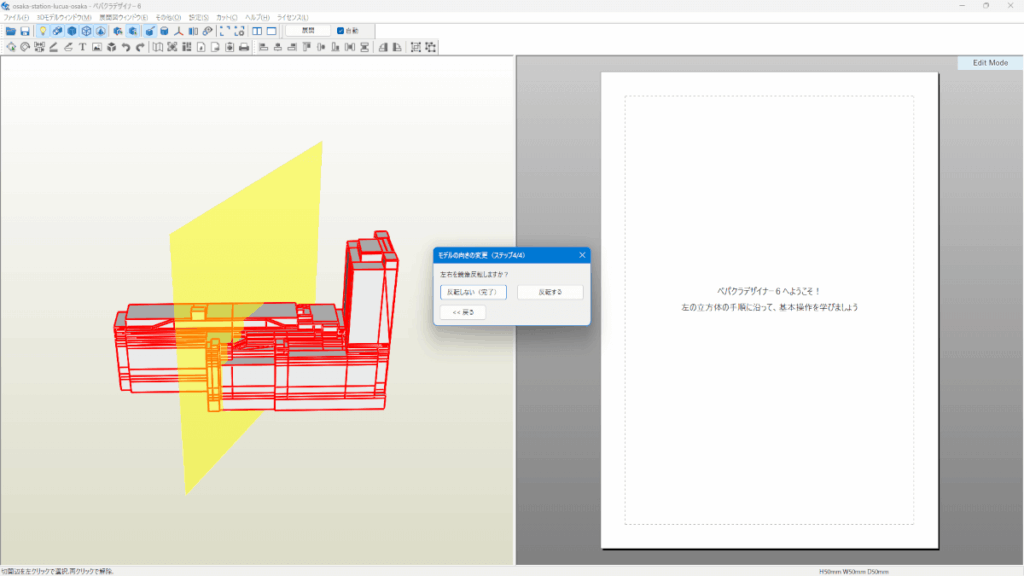The image size is (1024, 576).
Task: Click the 展開 unfold button in toolbar
Action: coord(308,31)
